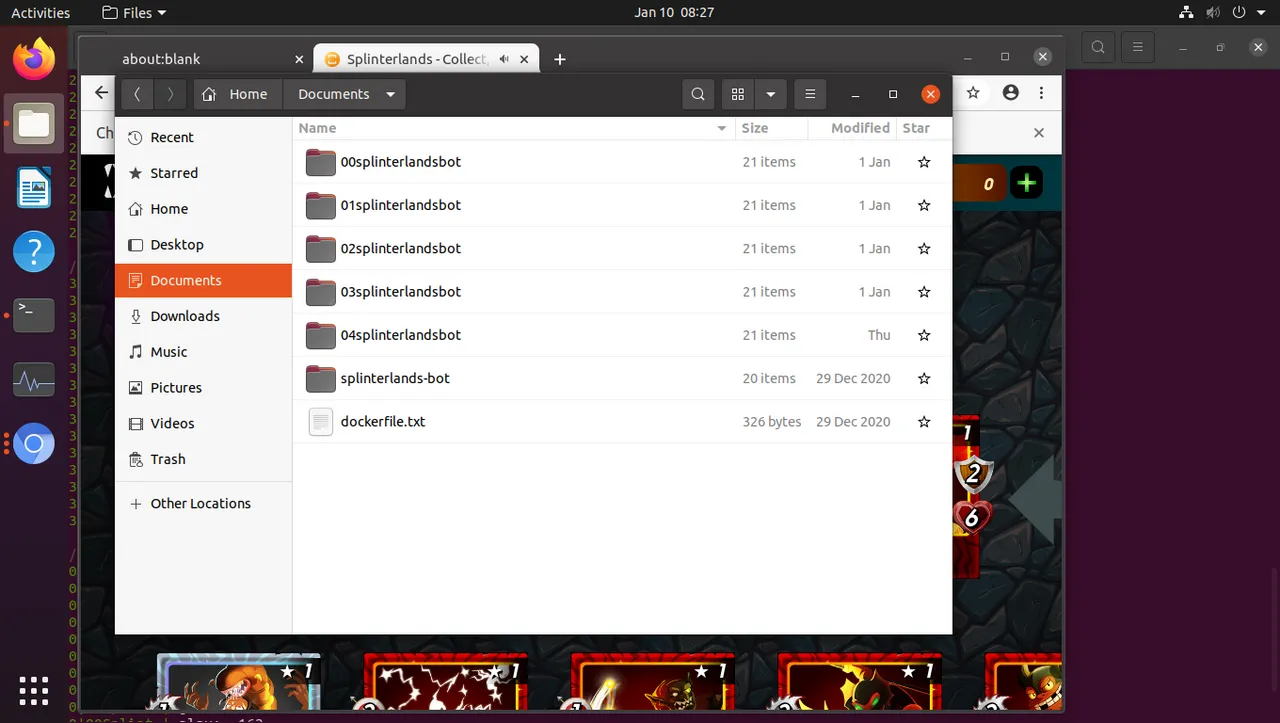Close the Splinterlands browser tab
The width and height of the screenshot is (1280, 723).
[526, 59]
